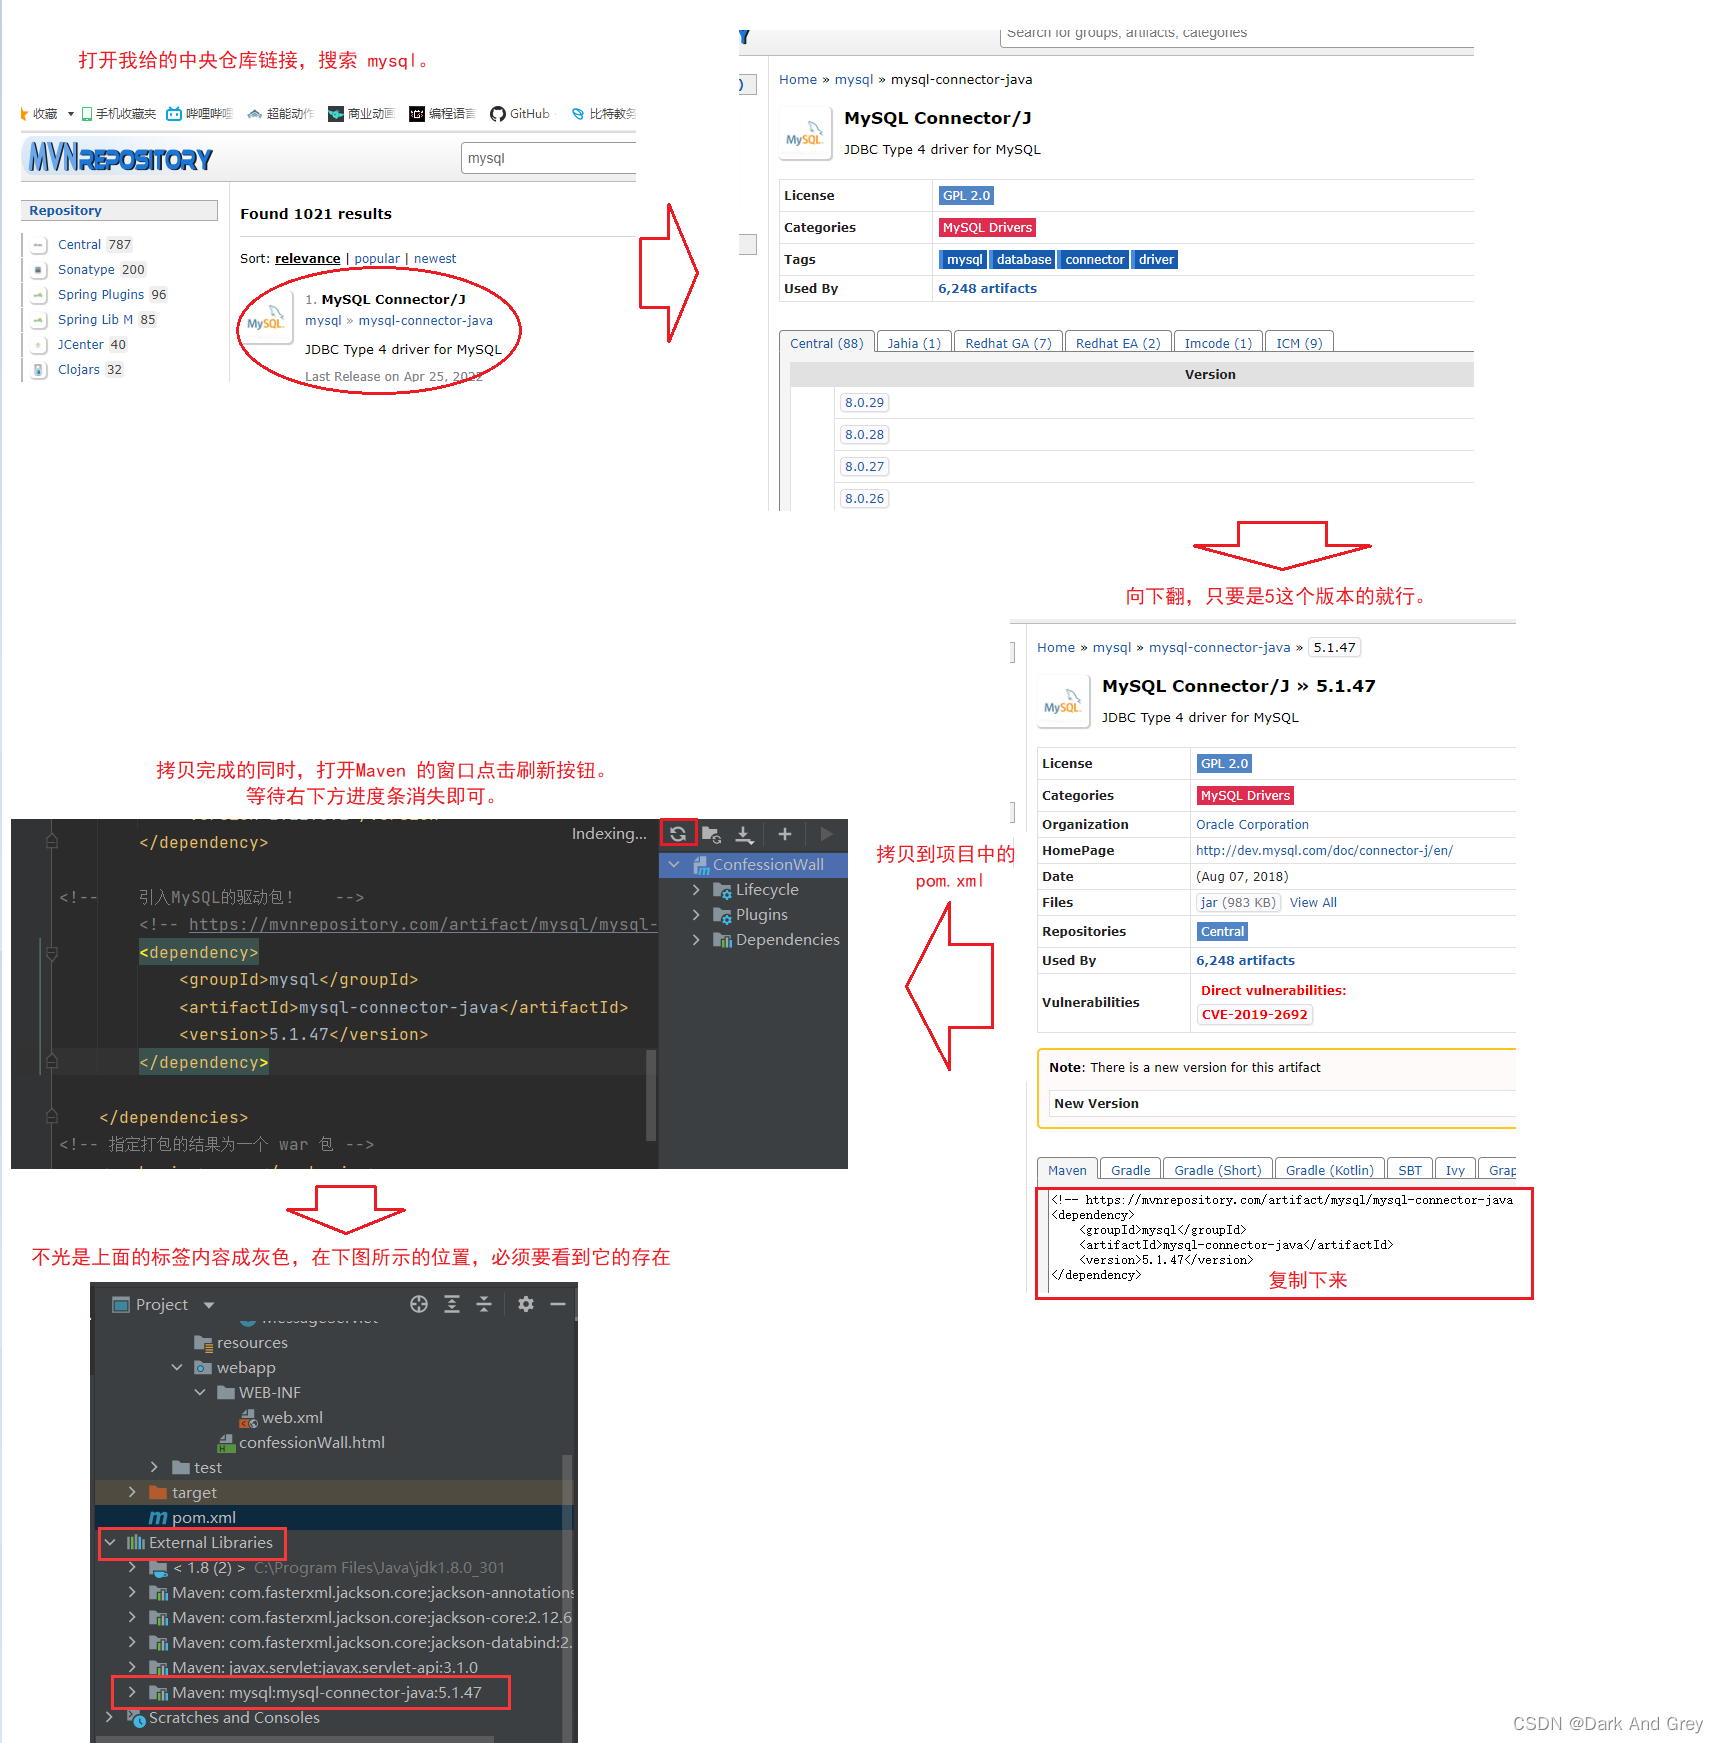Expand javax.servlet-api:3.1.0 library

pyautogui.click(x=132, y=1667)
